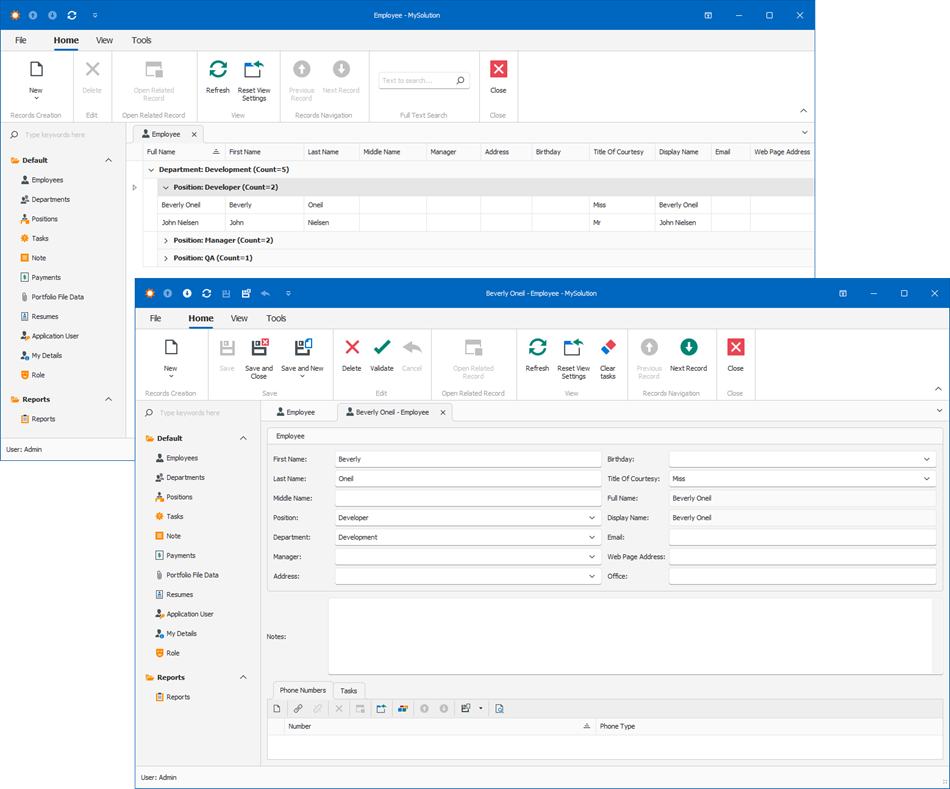Collapse the ribbon in the detail window
The height and width of the screenshot is (789, 950).
click(938, 388)
